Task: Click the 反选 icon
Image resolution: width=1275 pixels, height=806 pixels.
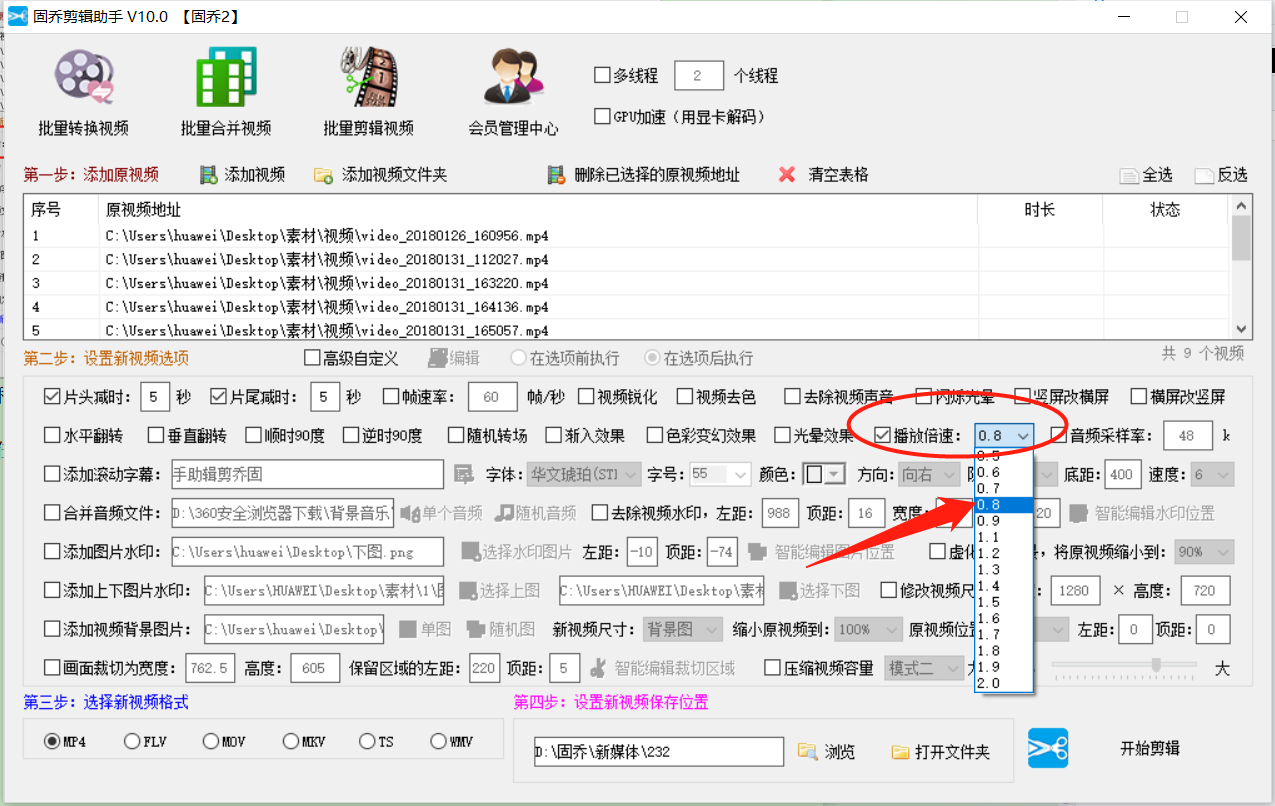Action: [x=1204, y=175]
